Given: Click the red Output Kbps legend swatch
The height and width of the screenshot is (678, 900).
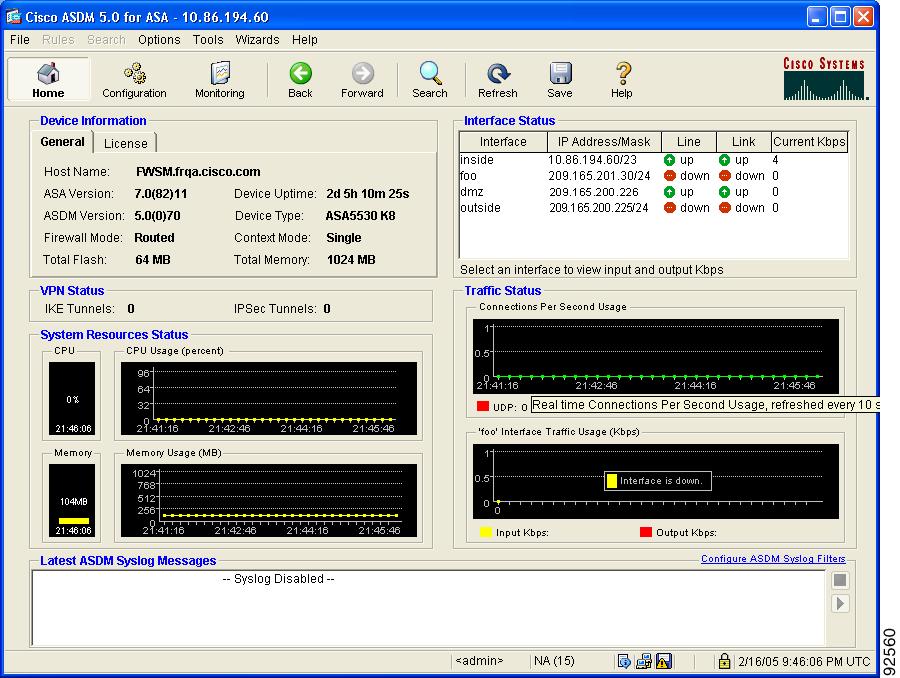Looking at the screenshot, I should tap(646, 532).
